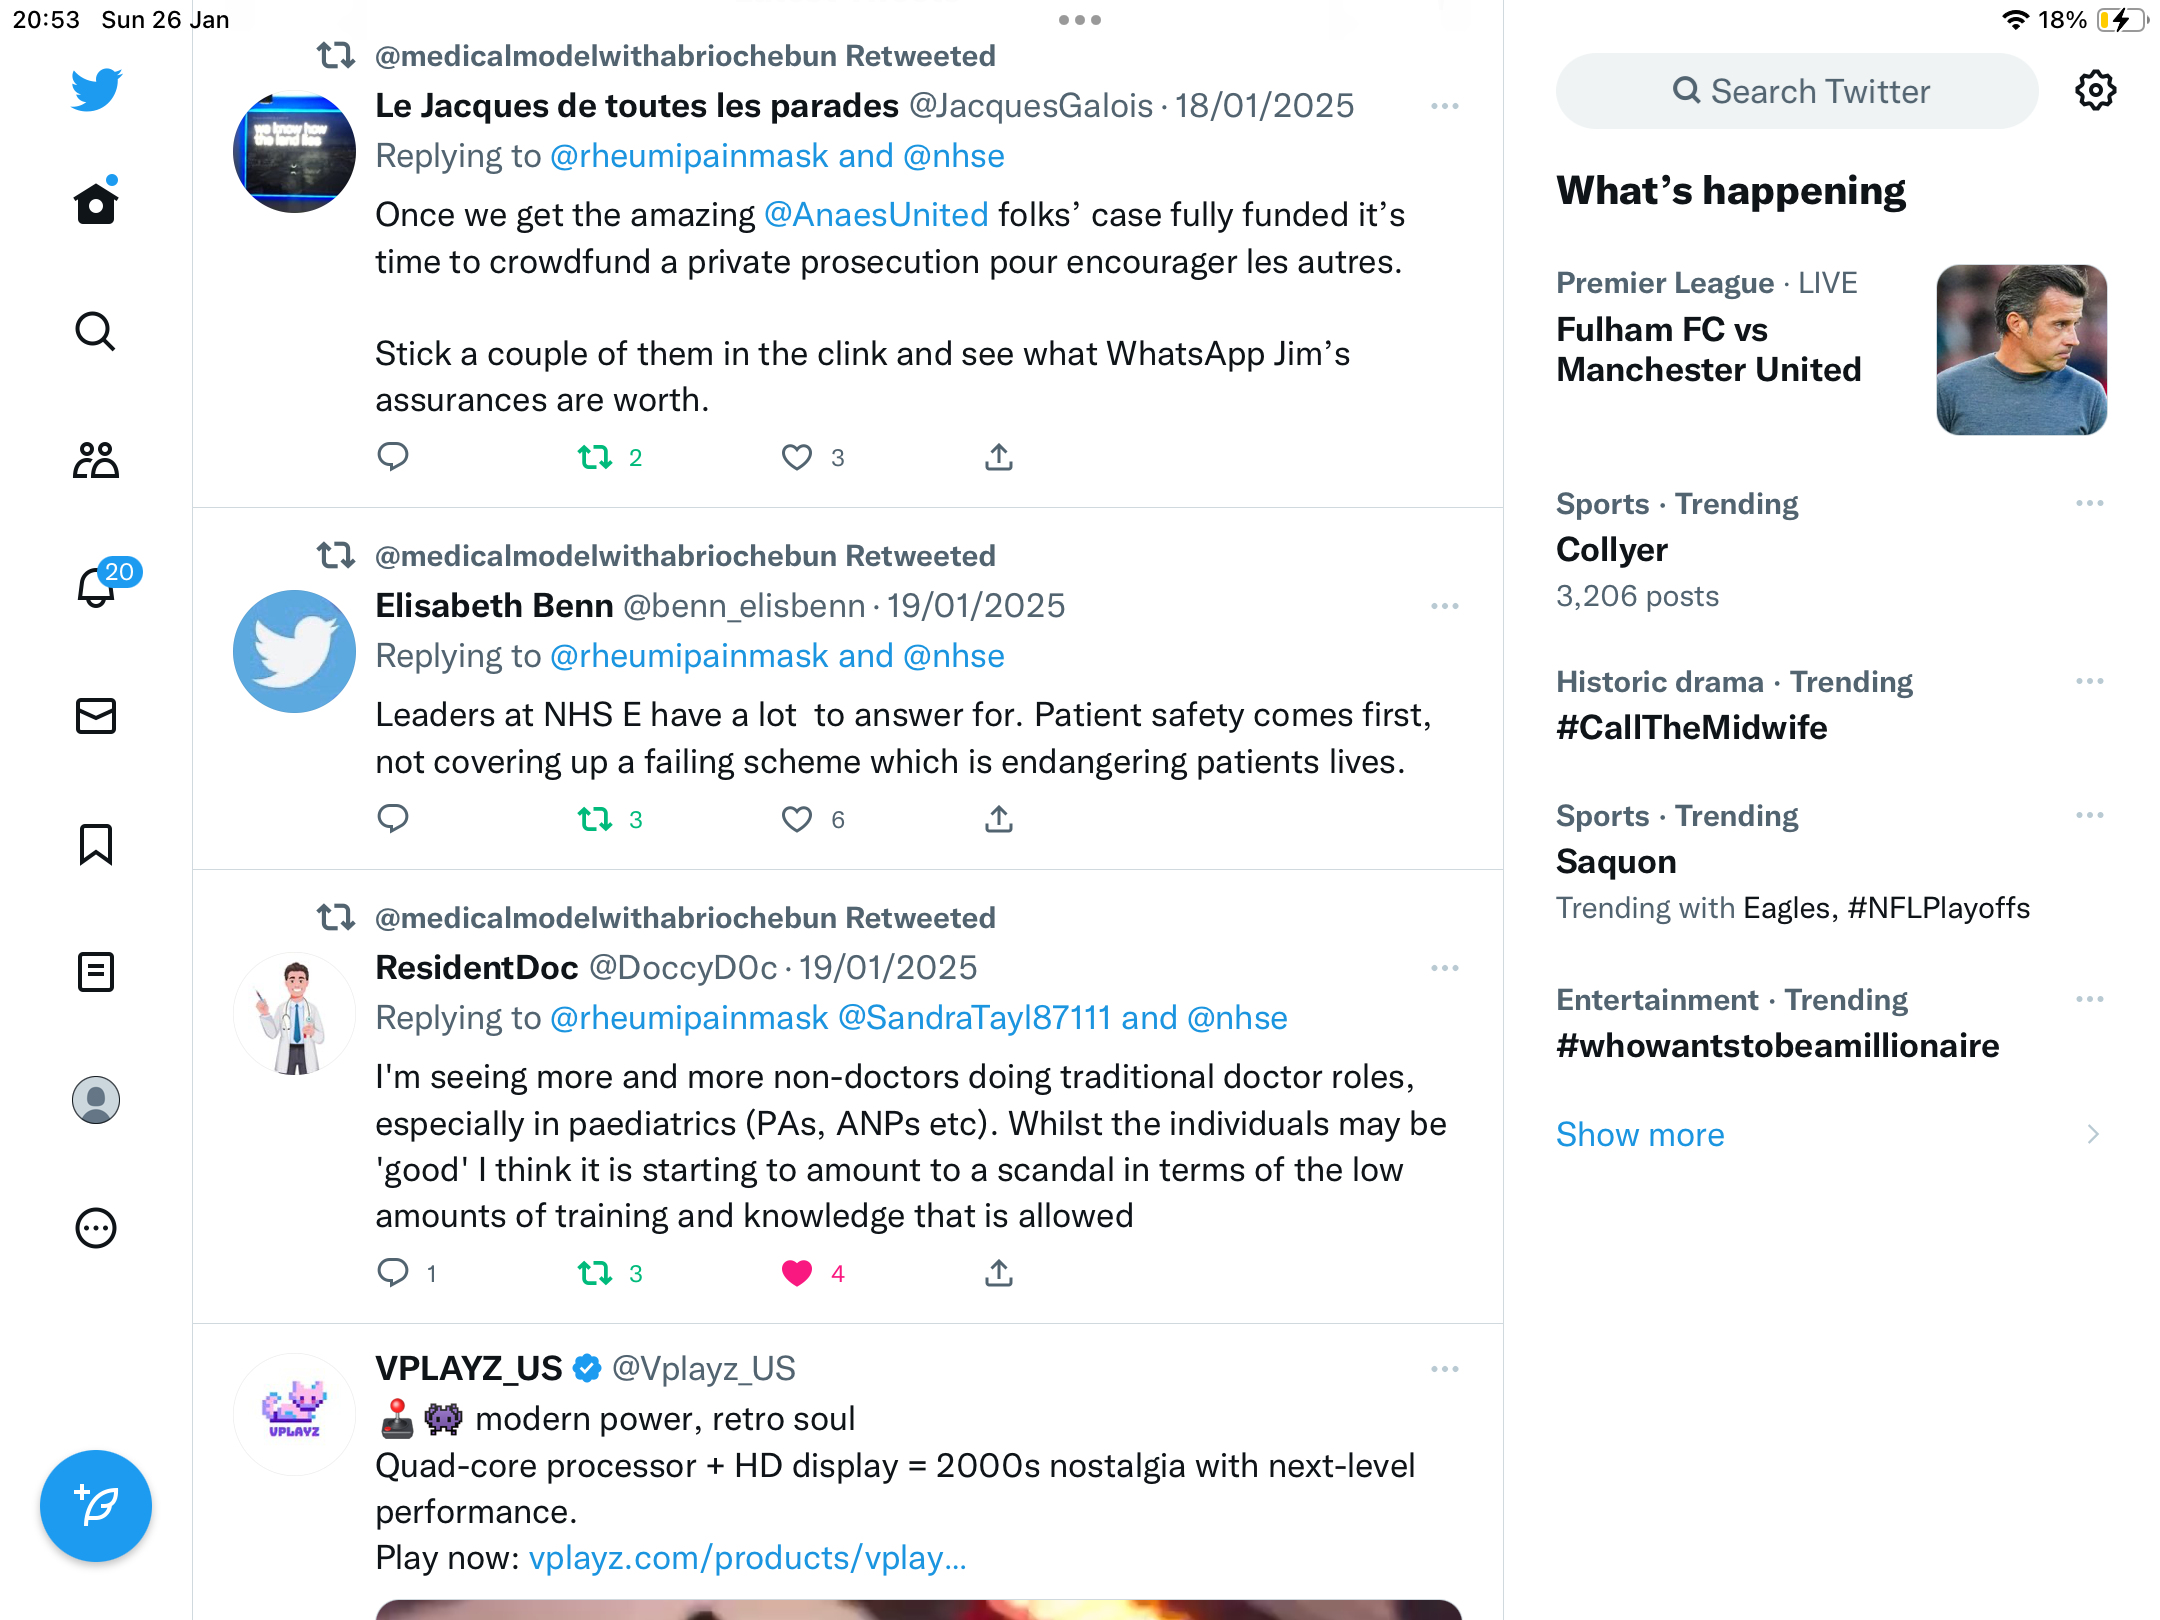Viewport: 2160px width, 1620px height.
Task: Open search settings gear icon
Action: point(2095,91)
